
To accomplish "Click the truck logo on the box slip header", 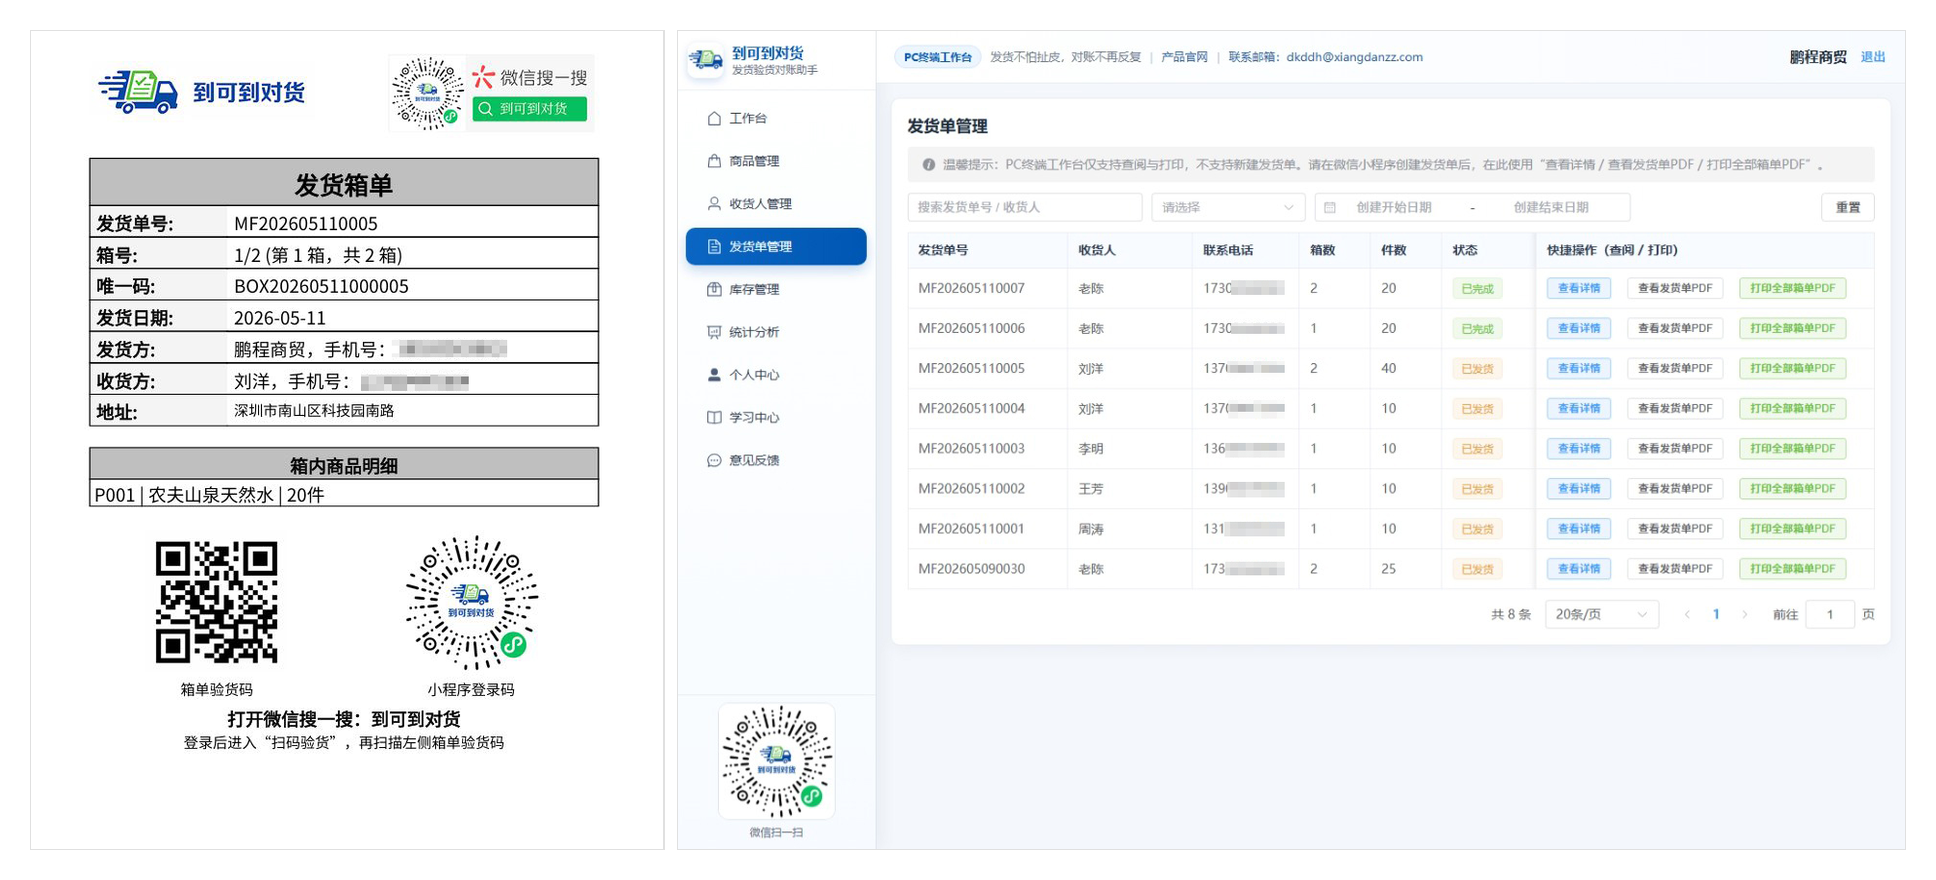I will (x=139, y=92).
